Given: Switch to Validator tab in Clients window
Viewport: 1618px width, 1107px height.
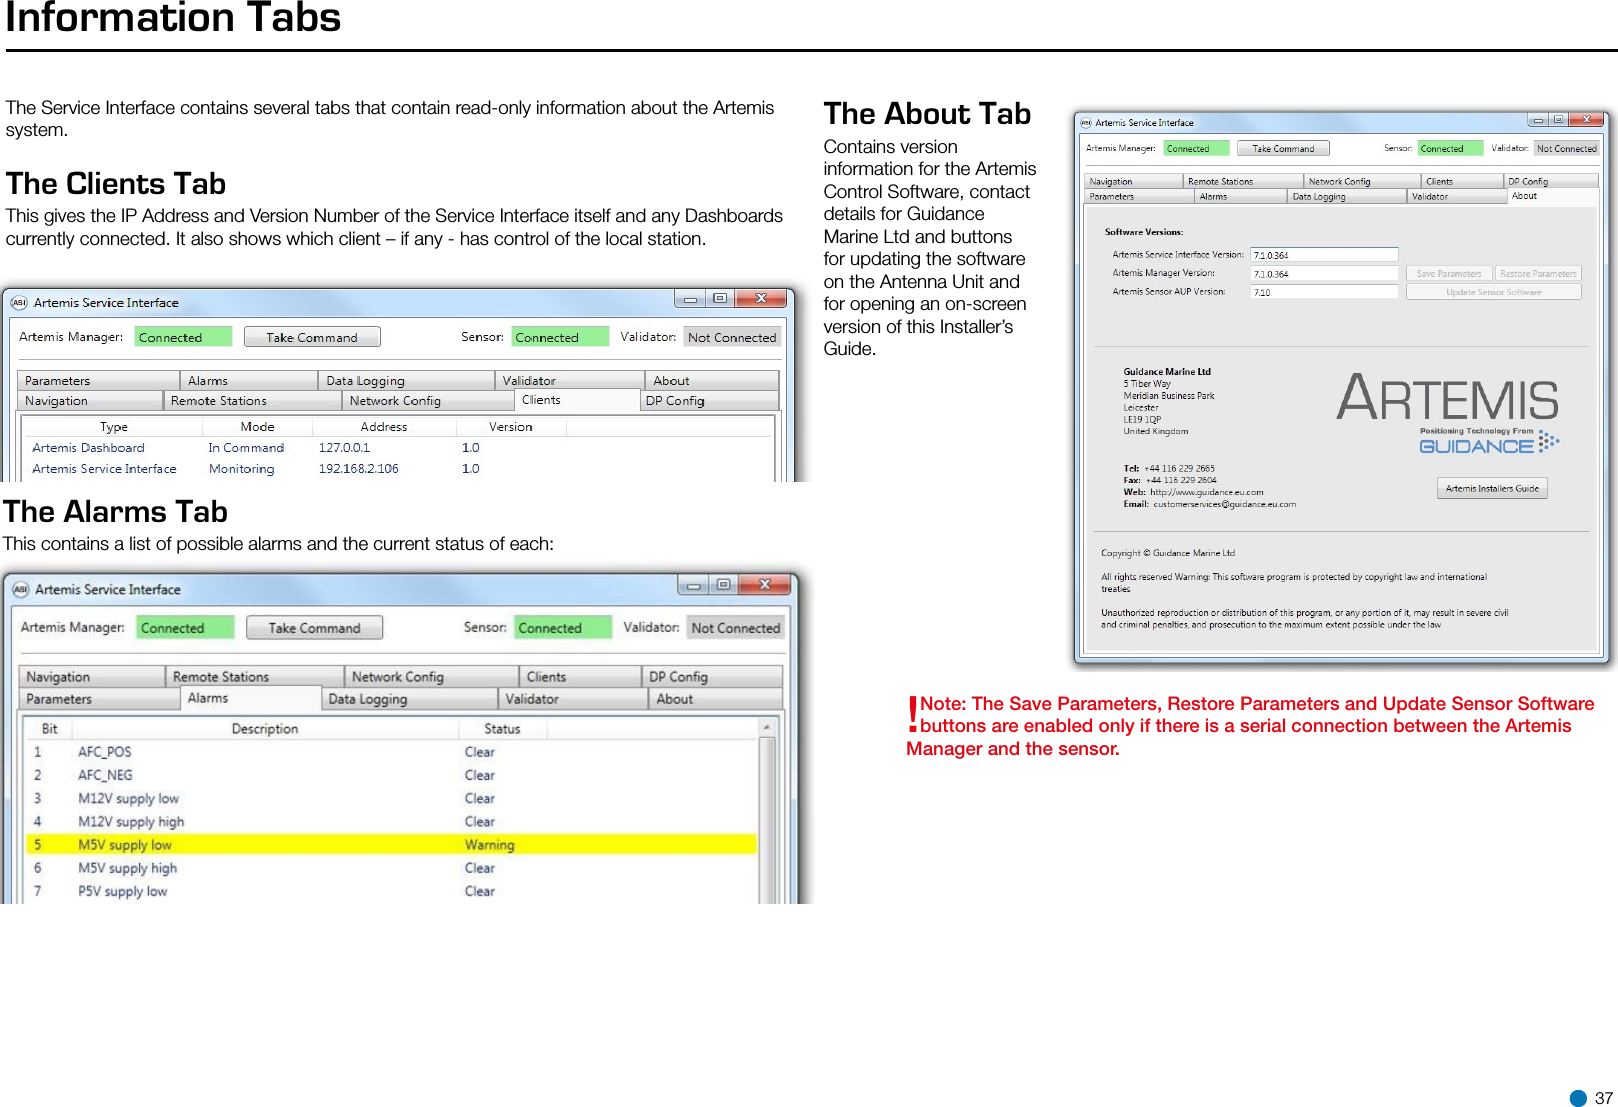Looking at the screenshot, I should pyautogui.click(x=570, y=381).
